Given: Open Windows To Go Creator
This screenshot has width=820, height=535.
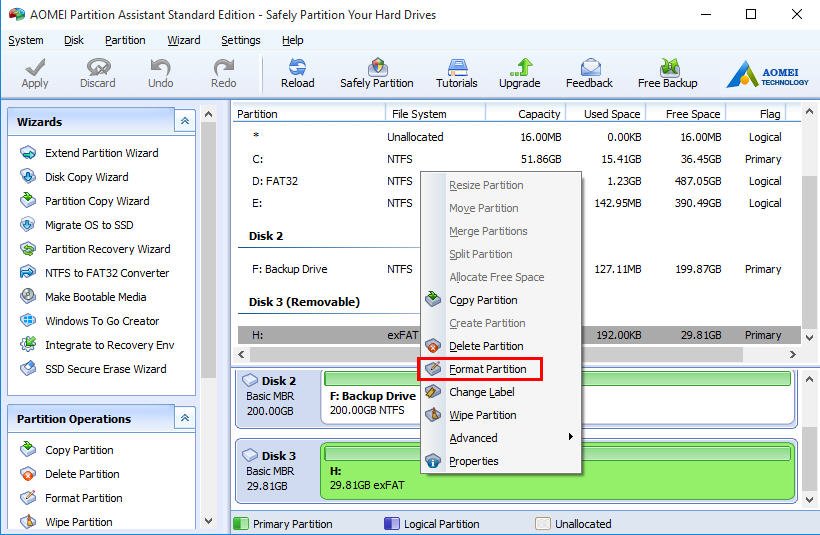Looking at the screenshot, I should click(x=102, y=321).
